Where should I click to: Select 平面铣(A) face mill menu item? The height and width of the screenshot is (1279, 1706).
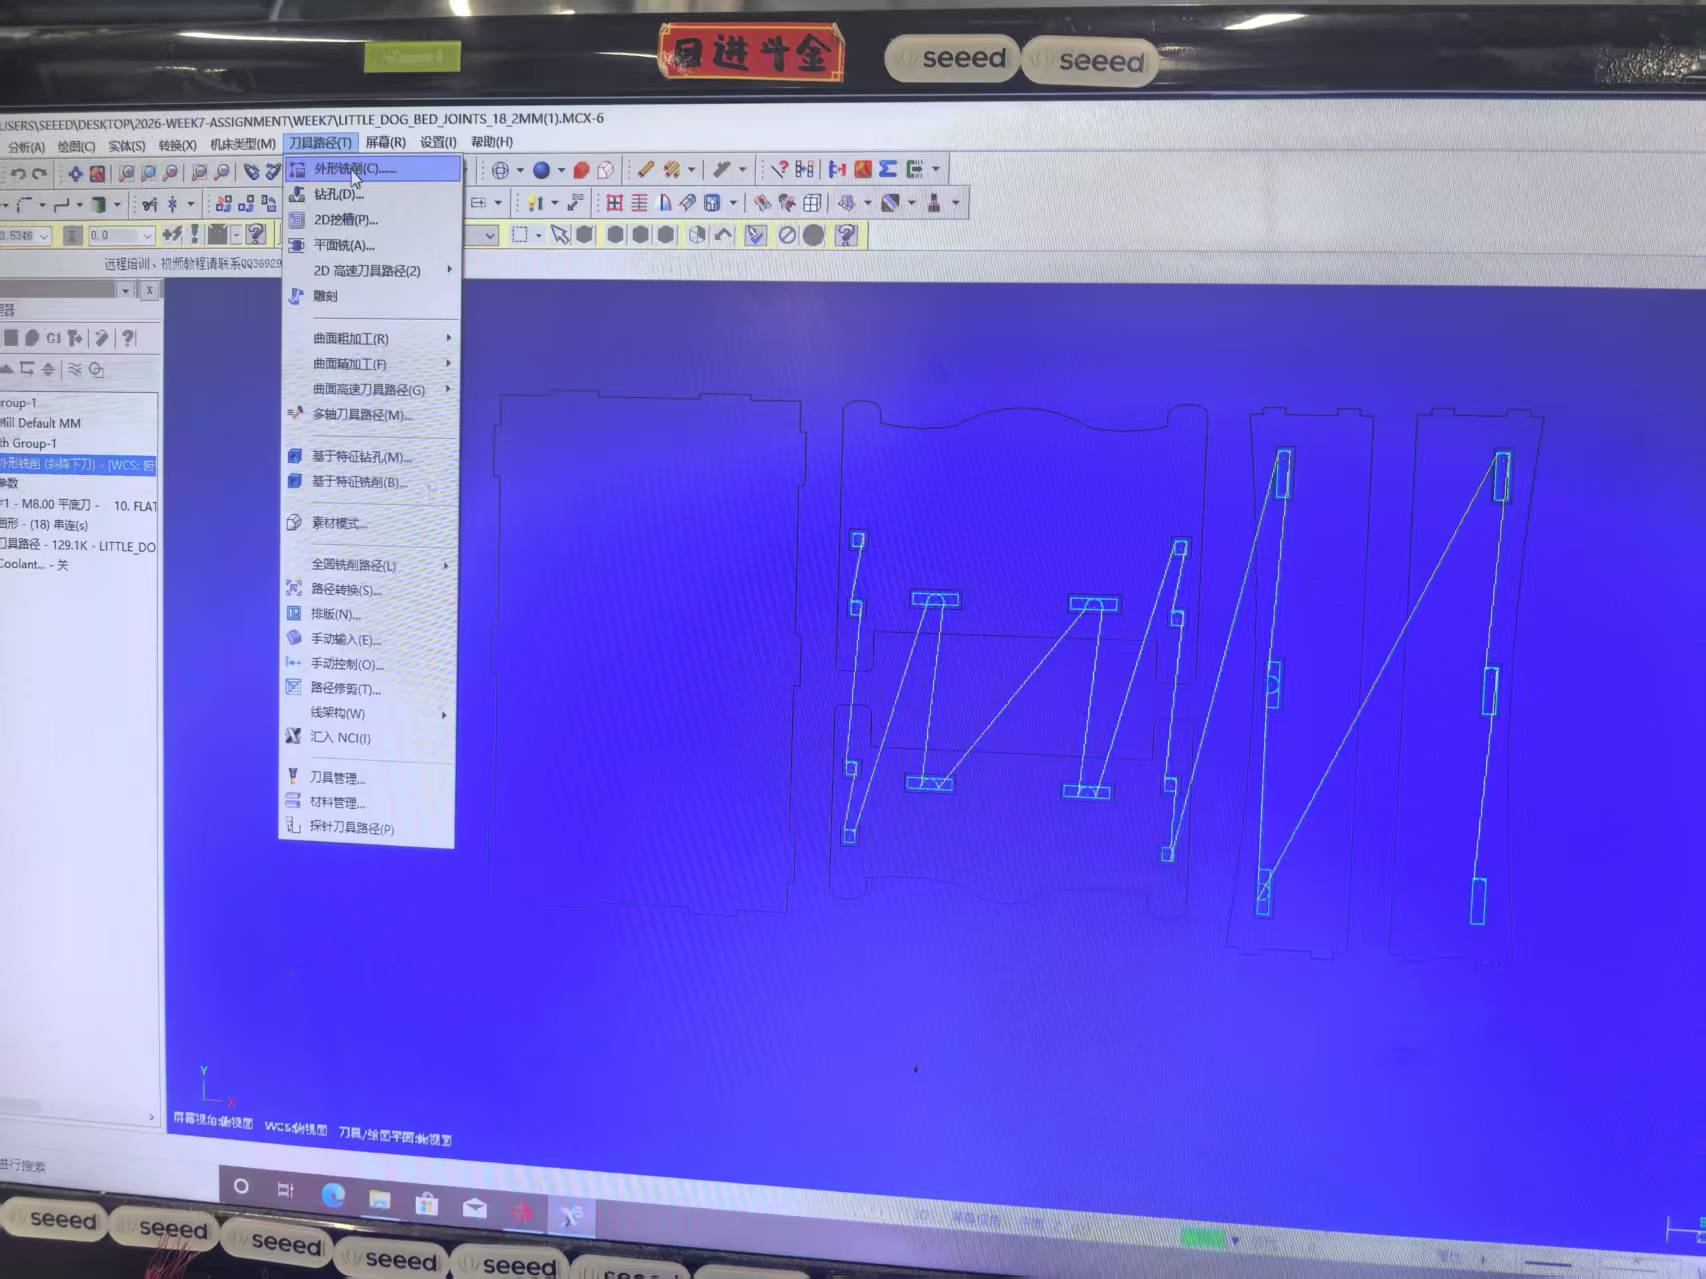(x=372, y=245)
